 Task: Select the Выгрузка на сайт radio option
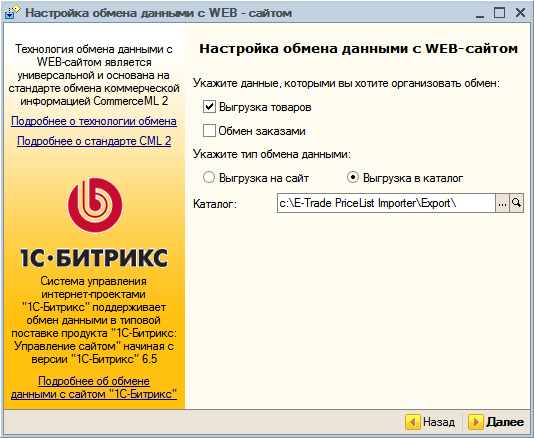pos(209,177)
